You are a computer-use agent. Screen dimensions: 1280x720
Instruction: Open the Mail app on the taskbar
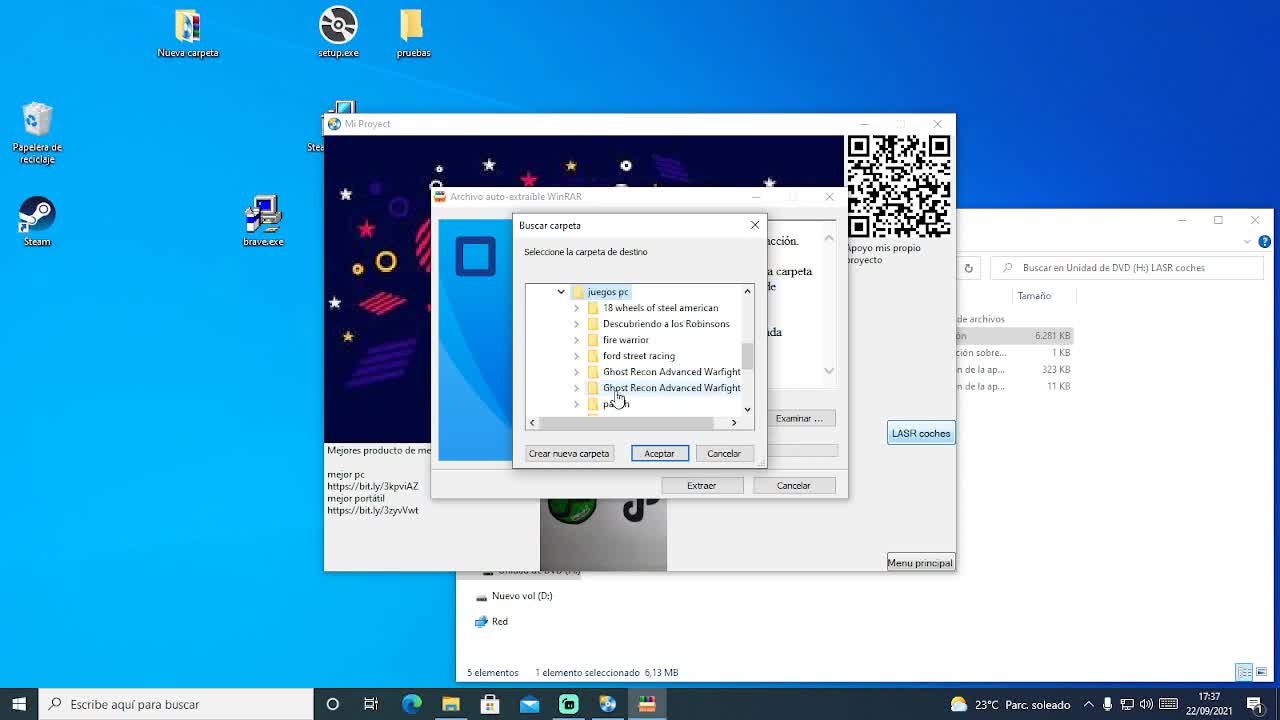tap(529, 704)
